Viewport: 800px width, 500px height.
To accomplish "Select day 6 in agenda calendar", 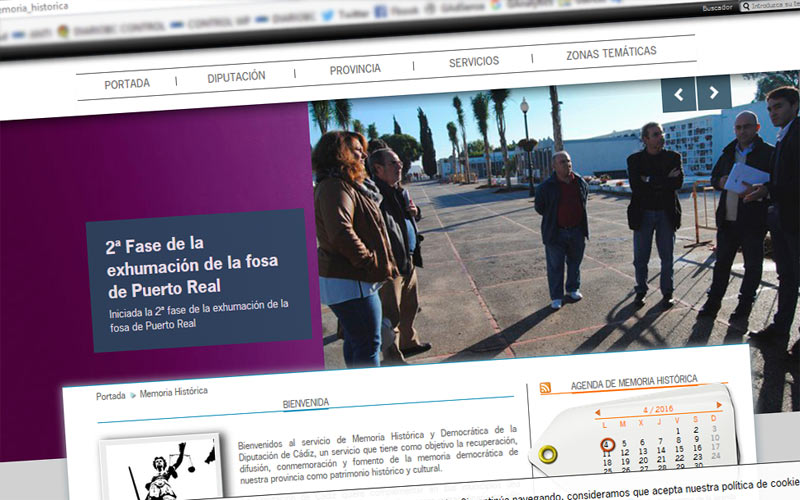I will [642, 442].
